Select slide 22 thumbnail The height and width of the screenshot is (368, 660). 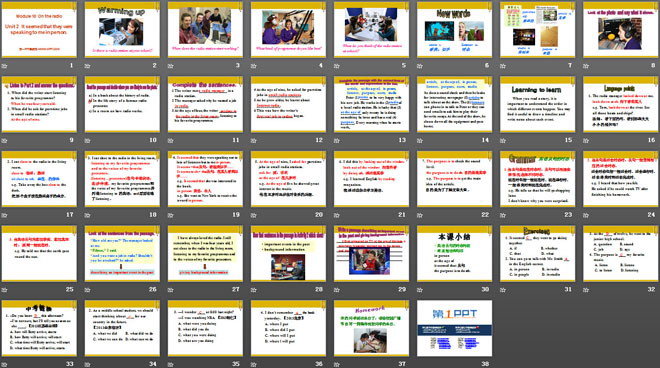(x=455, y=179)
